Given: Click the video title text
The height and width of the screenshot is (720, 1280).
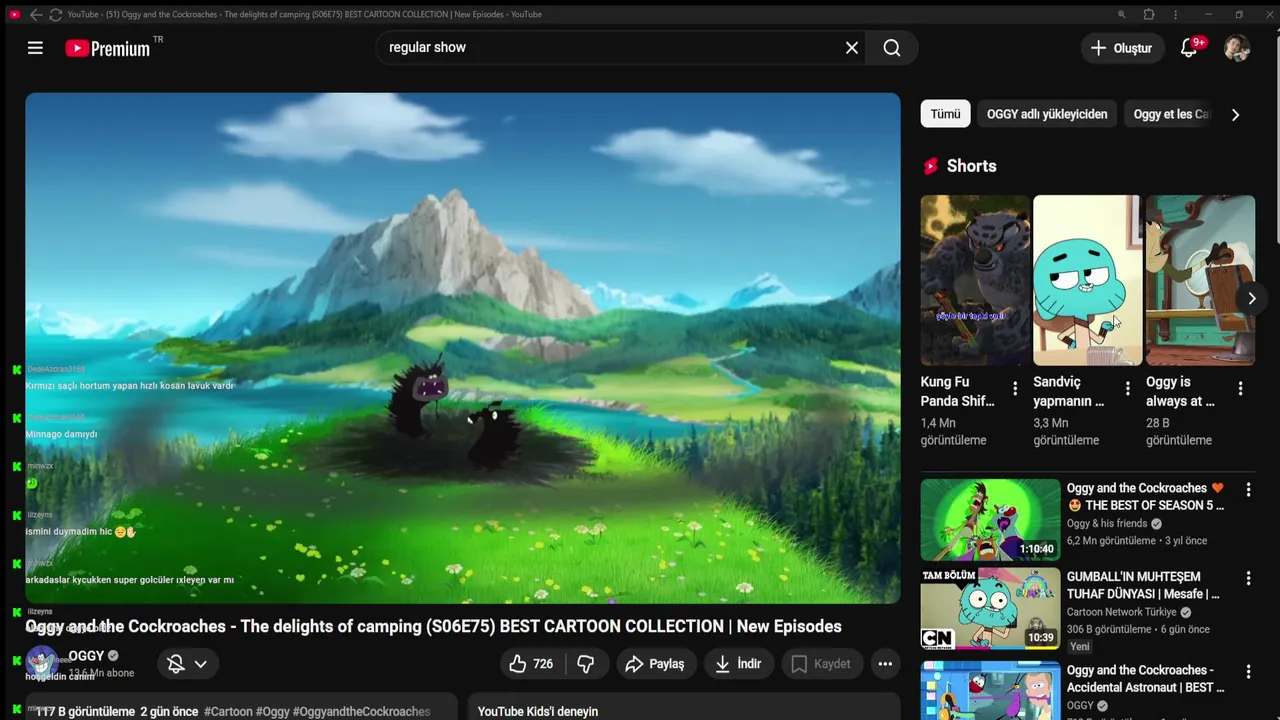Looking at the screenshot, I should click(433, 626).
